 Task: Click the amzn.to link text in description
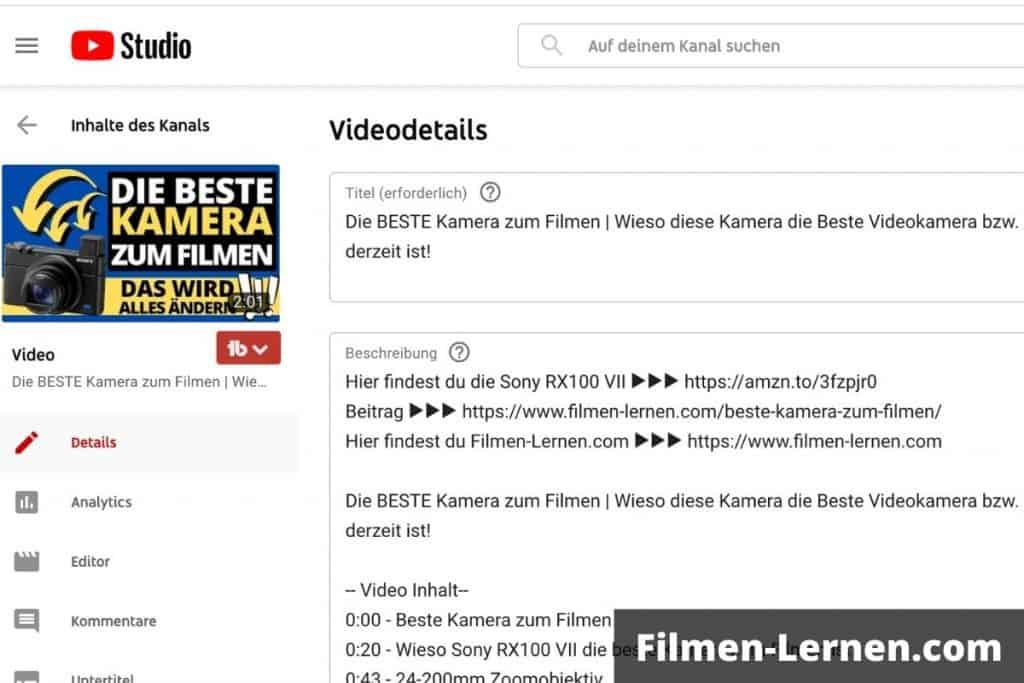(780, 381)
